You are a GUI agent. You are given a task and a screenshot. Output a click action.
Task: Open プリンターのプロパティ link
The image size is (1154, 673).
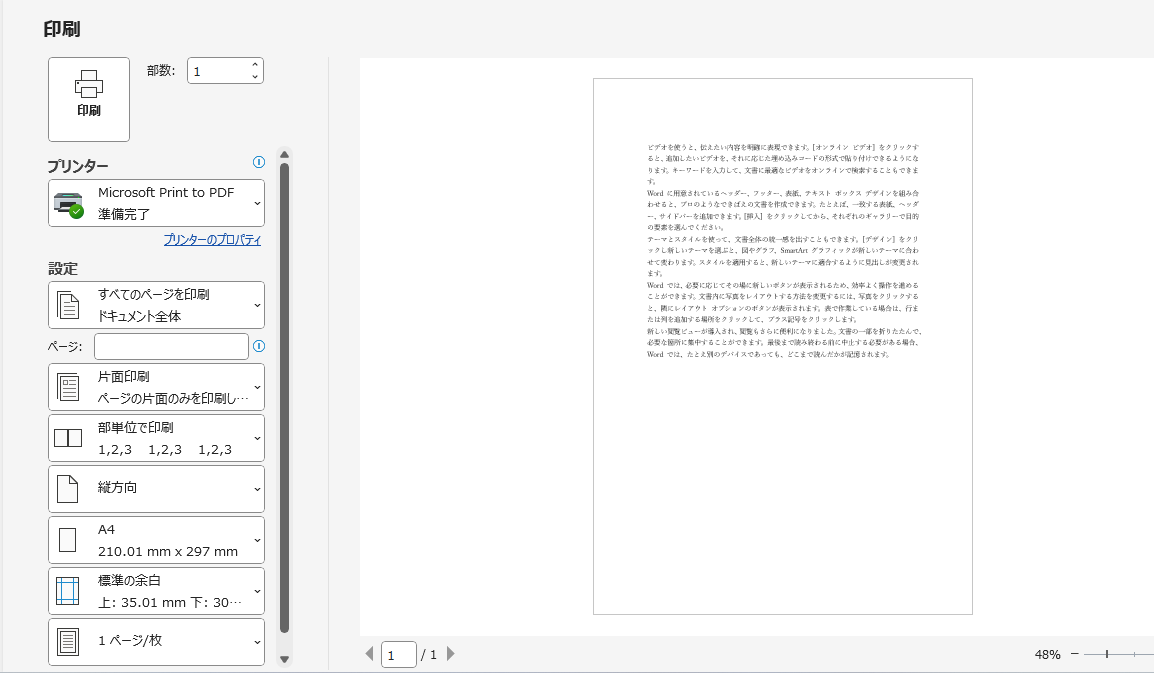click(212, 240)
